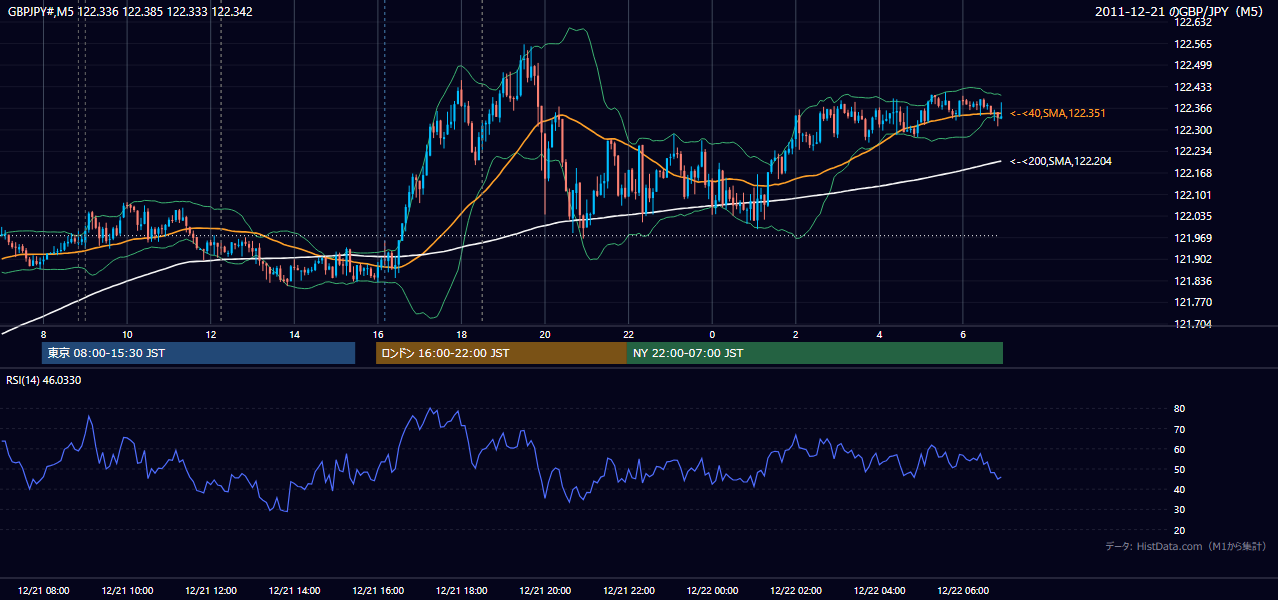Click RSI axis level 20

point(1180,530)
